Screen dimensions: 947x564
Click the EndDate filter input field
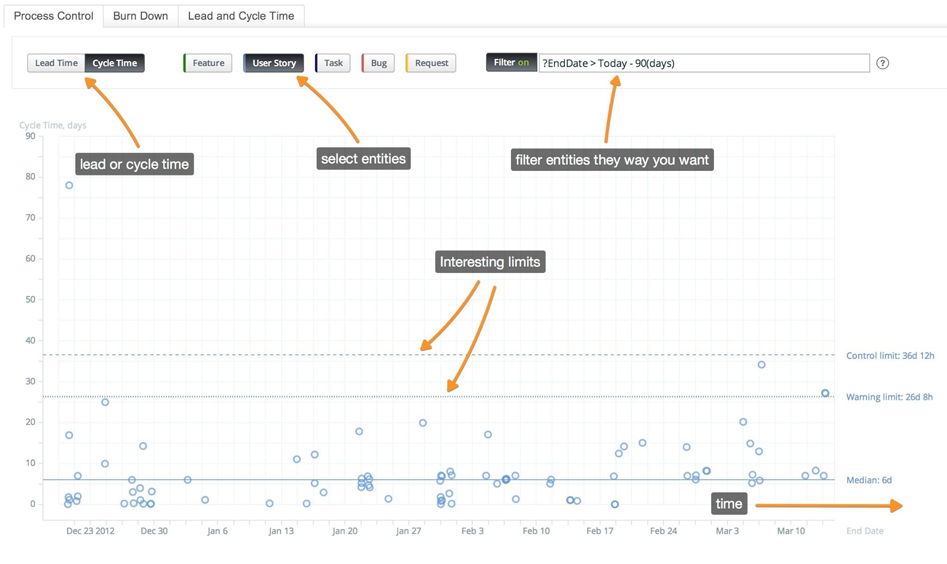703,63
